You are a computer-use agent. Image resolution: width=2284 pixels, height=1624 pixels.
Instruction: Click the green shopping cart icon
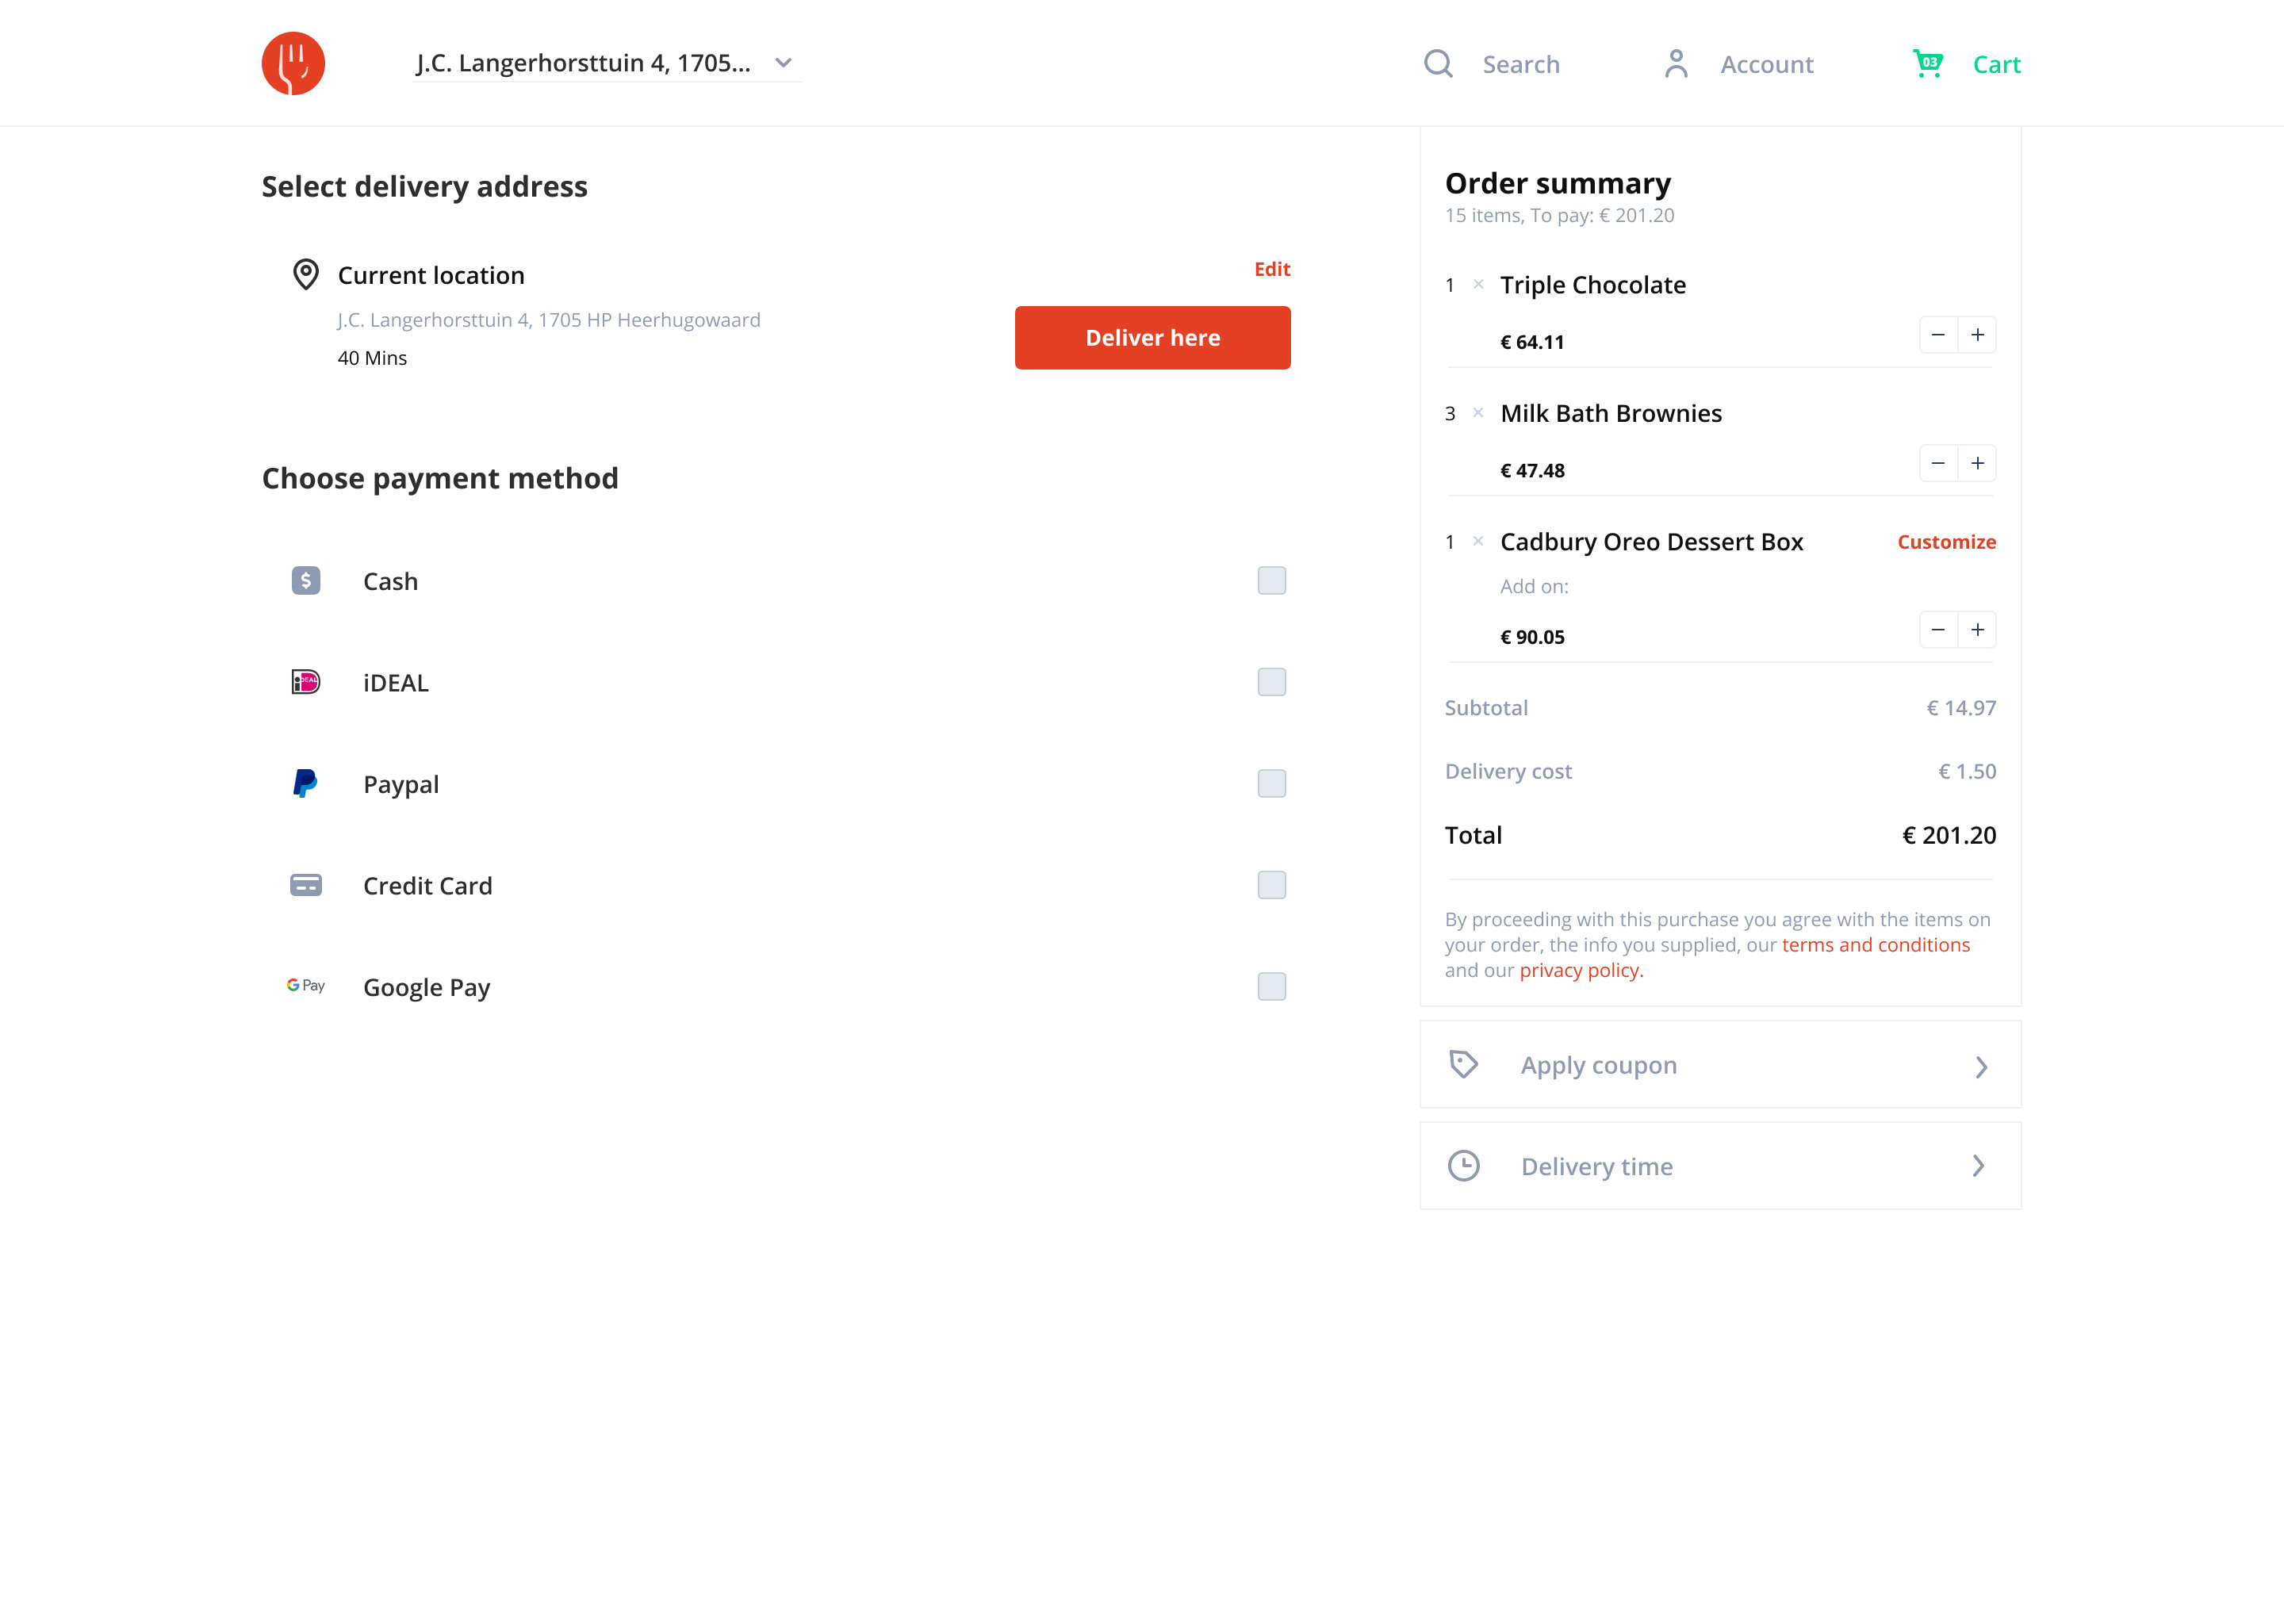click(x=1927, y=63)
